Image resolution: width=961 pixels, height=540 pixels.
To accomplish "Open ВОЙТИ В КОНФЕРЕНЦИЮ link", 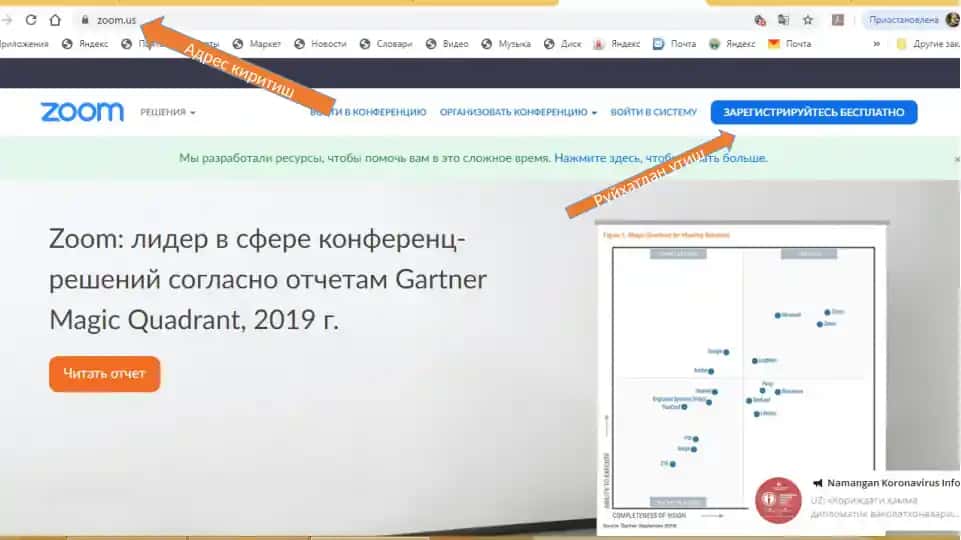I will [368, 112].
